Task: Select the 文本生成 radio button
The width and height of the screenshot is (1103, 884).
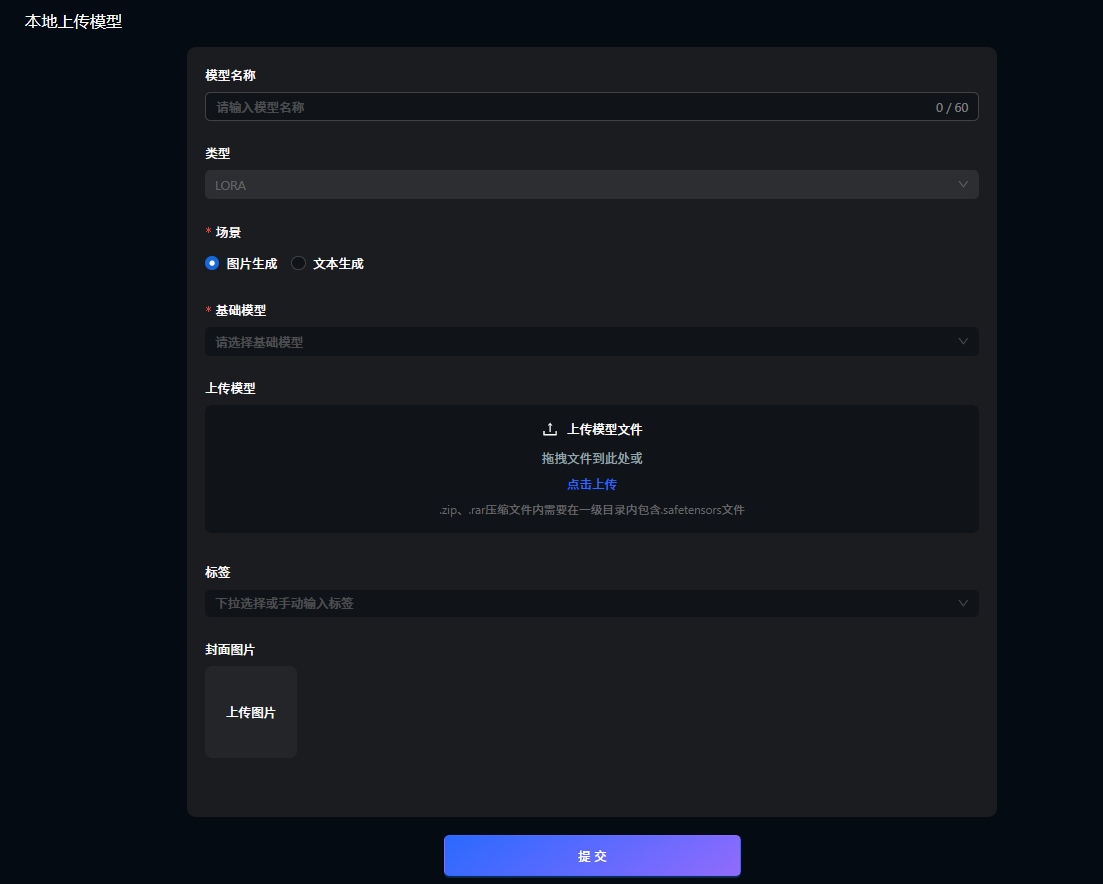Action: point(298,264)
